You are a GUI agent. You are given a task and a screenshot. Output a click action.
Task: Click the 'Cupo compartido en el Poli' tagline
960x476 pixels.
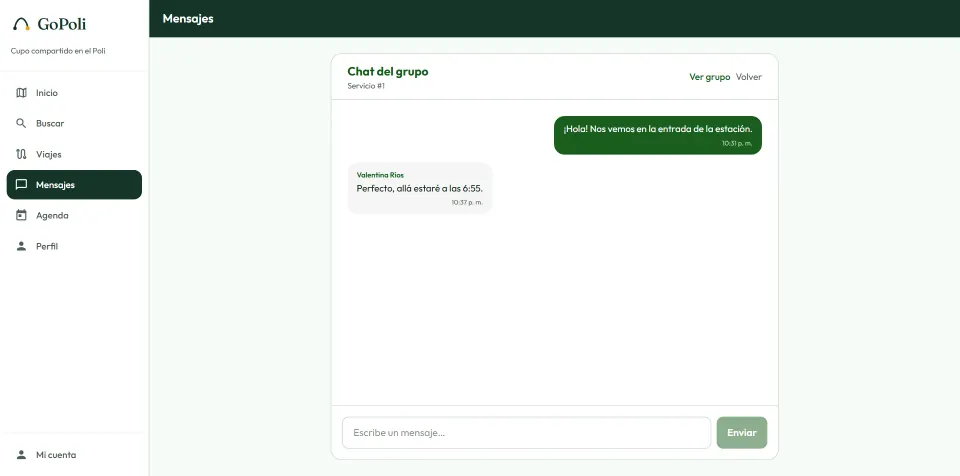58,51
